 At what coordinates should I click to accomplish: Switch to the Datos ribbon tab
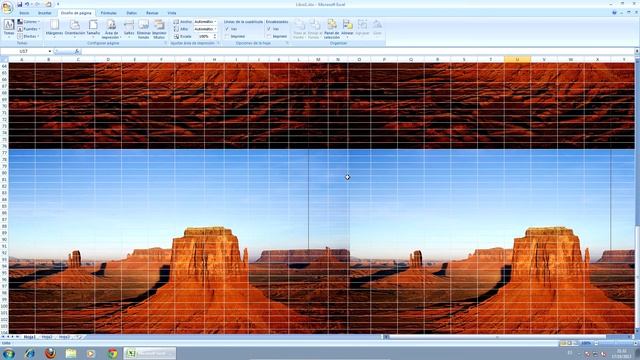pyautogui.click(x=131, y=13)
